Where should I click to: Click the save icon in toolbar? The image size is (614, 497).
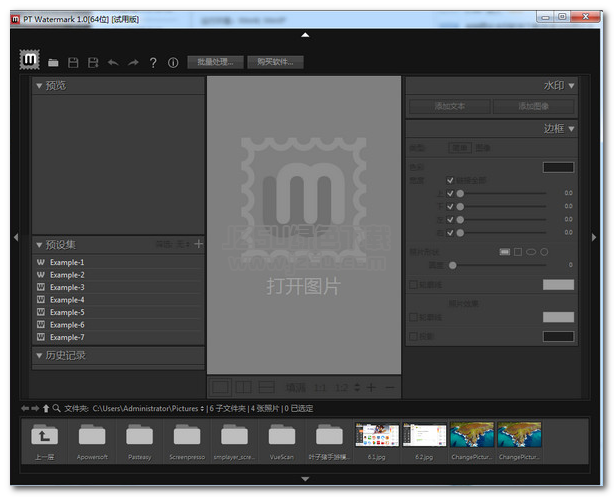[x=73, y=63]
